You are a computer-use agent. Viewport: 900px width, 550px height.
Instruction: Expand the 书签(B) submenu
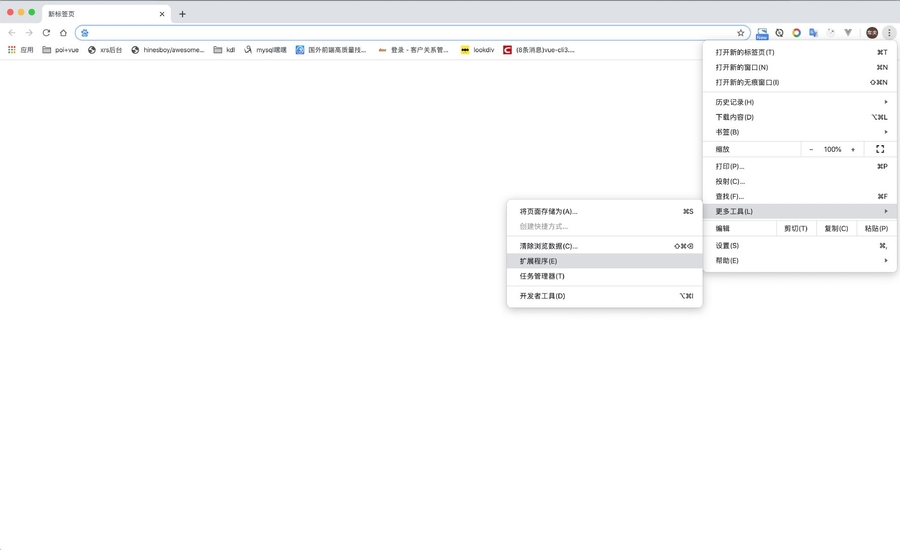click(x=800, y=132)
